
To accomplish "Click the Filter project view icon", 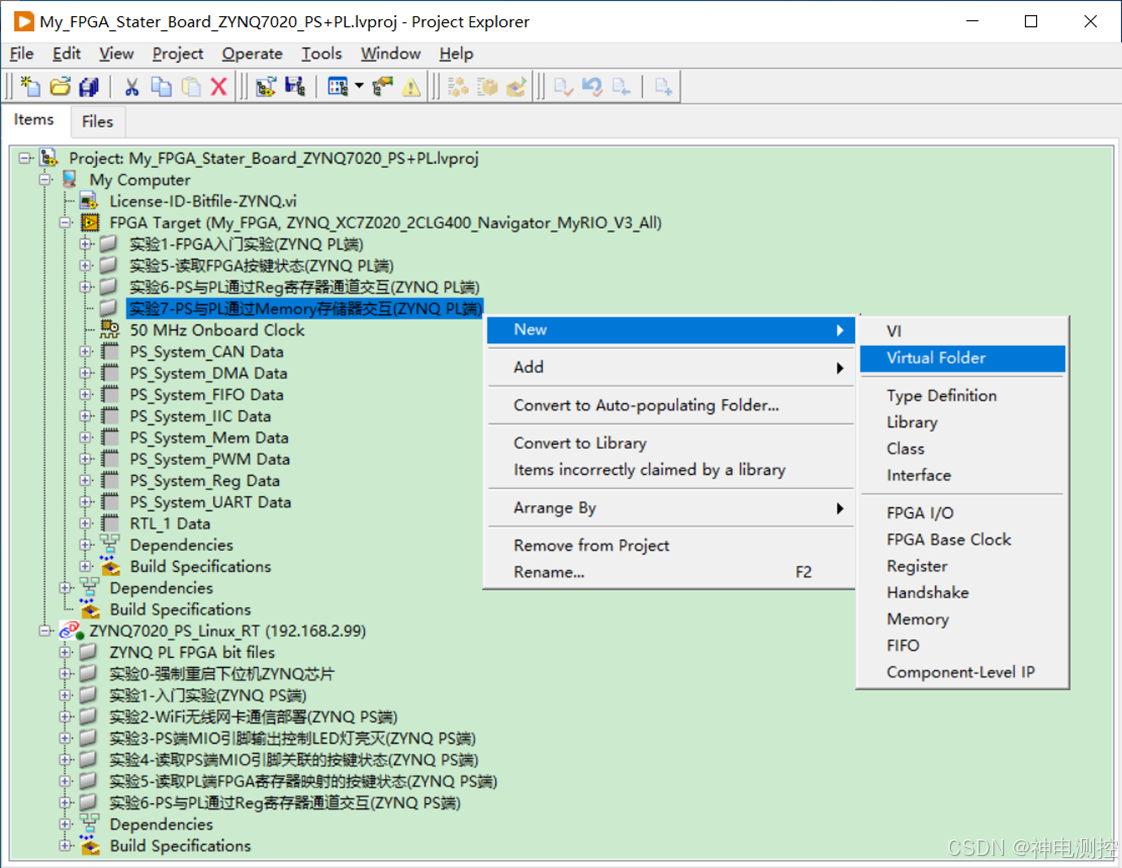I will click(338, 87).
